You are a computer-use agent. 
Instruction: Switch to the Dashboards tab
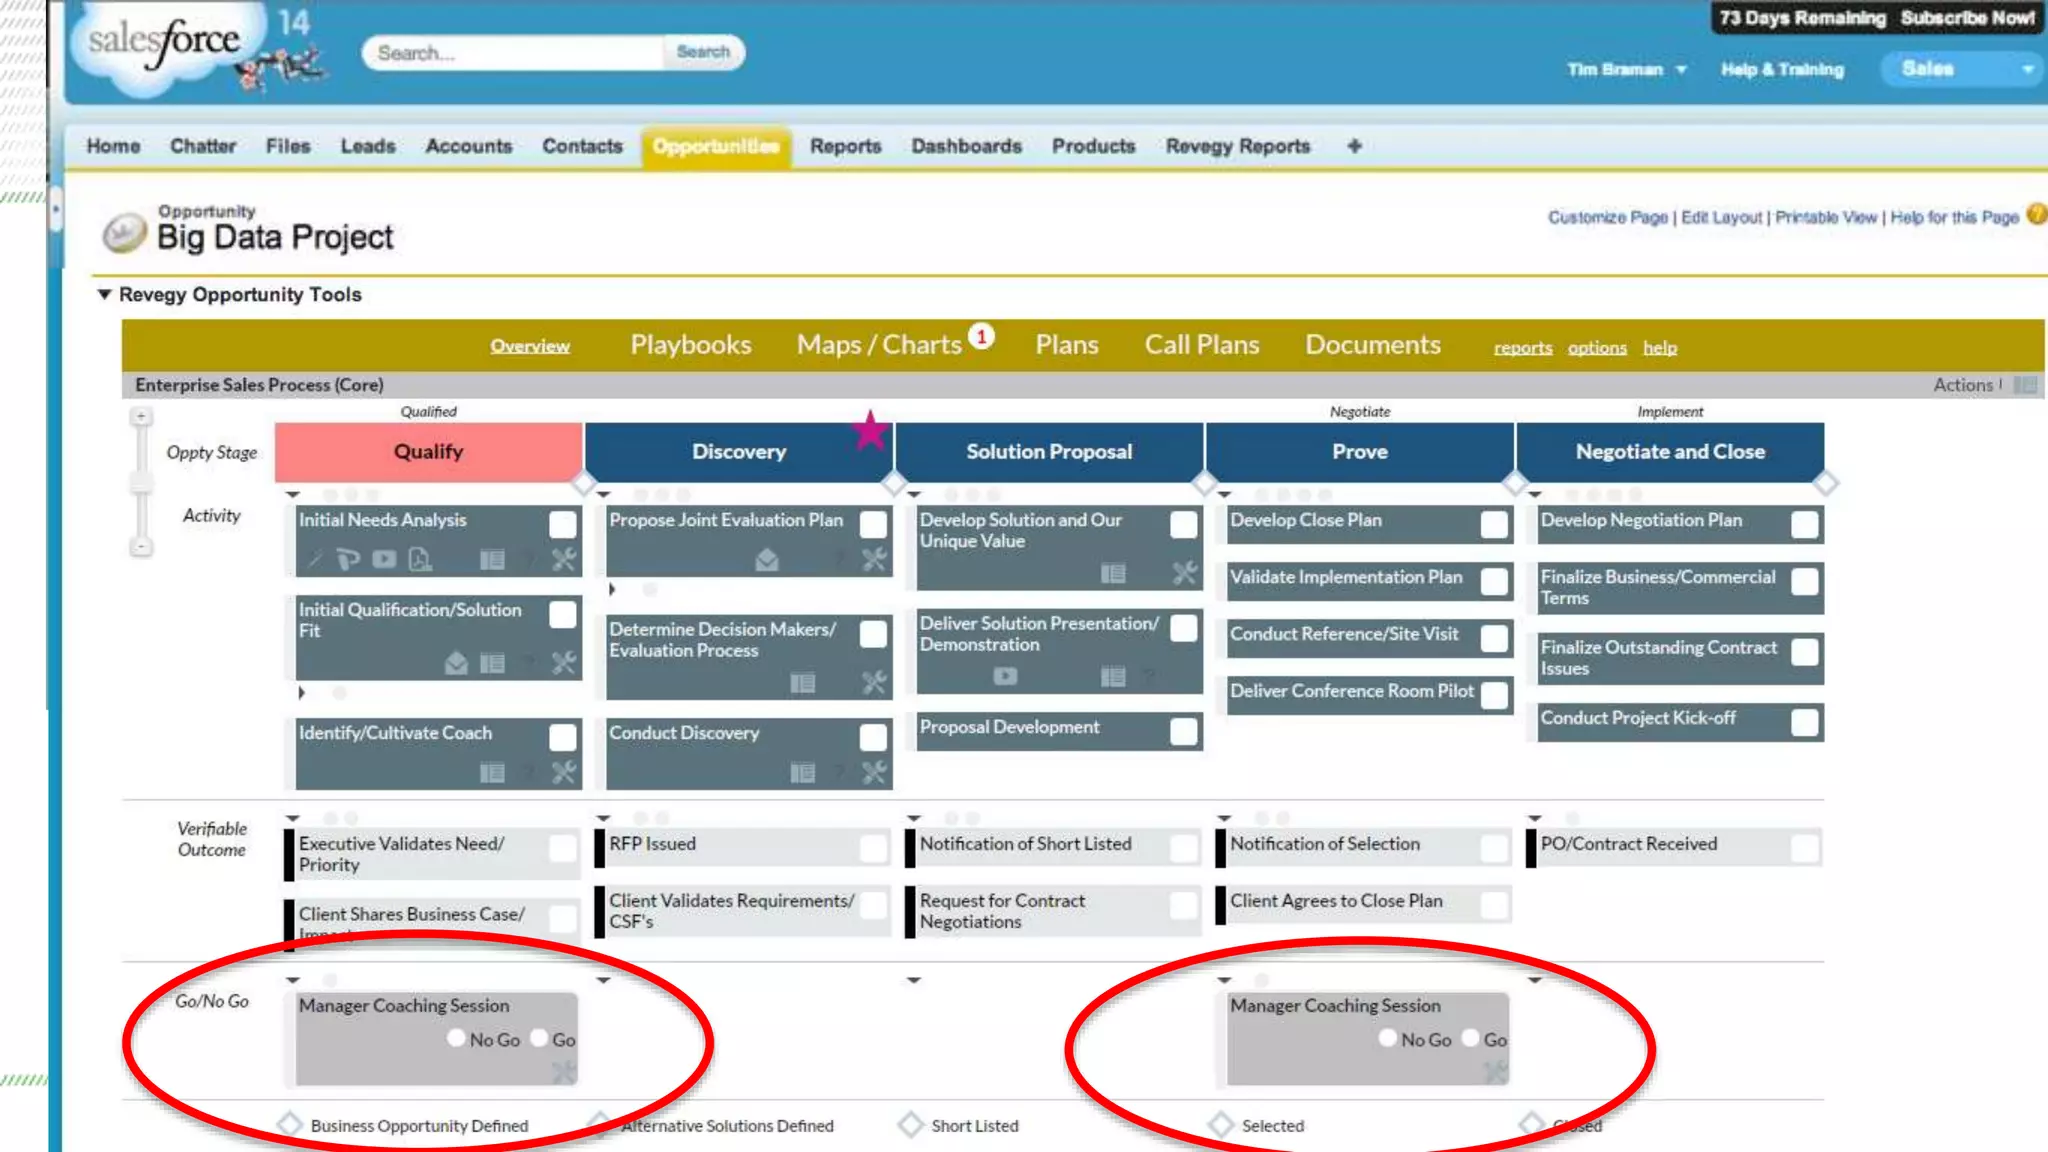coord(966,146)
